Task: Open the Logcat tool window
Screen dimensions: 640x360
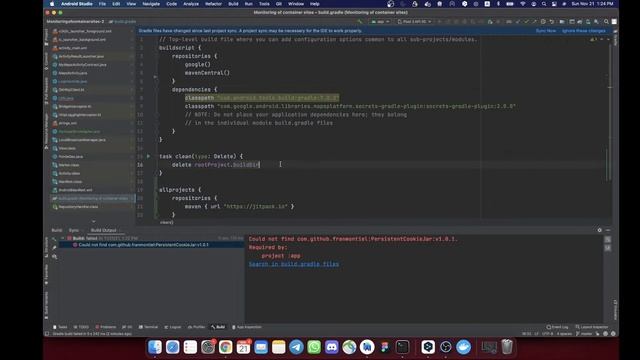Action: click(173, 327)
